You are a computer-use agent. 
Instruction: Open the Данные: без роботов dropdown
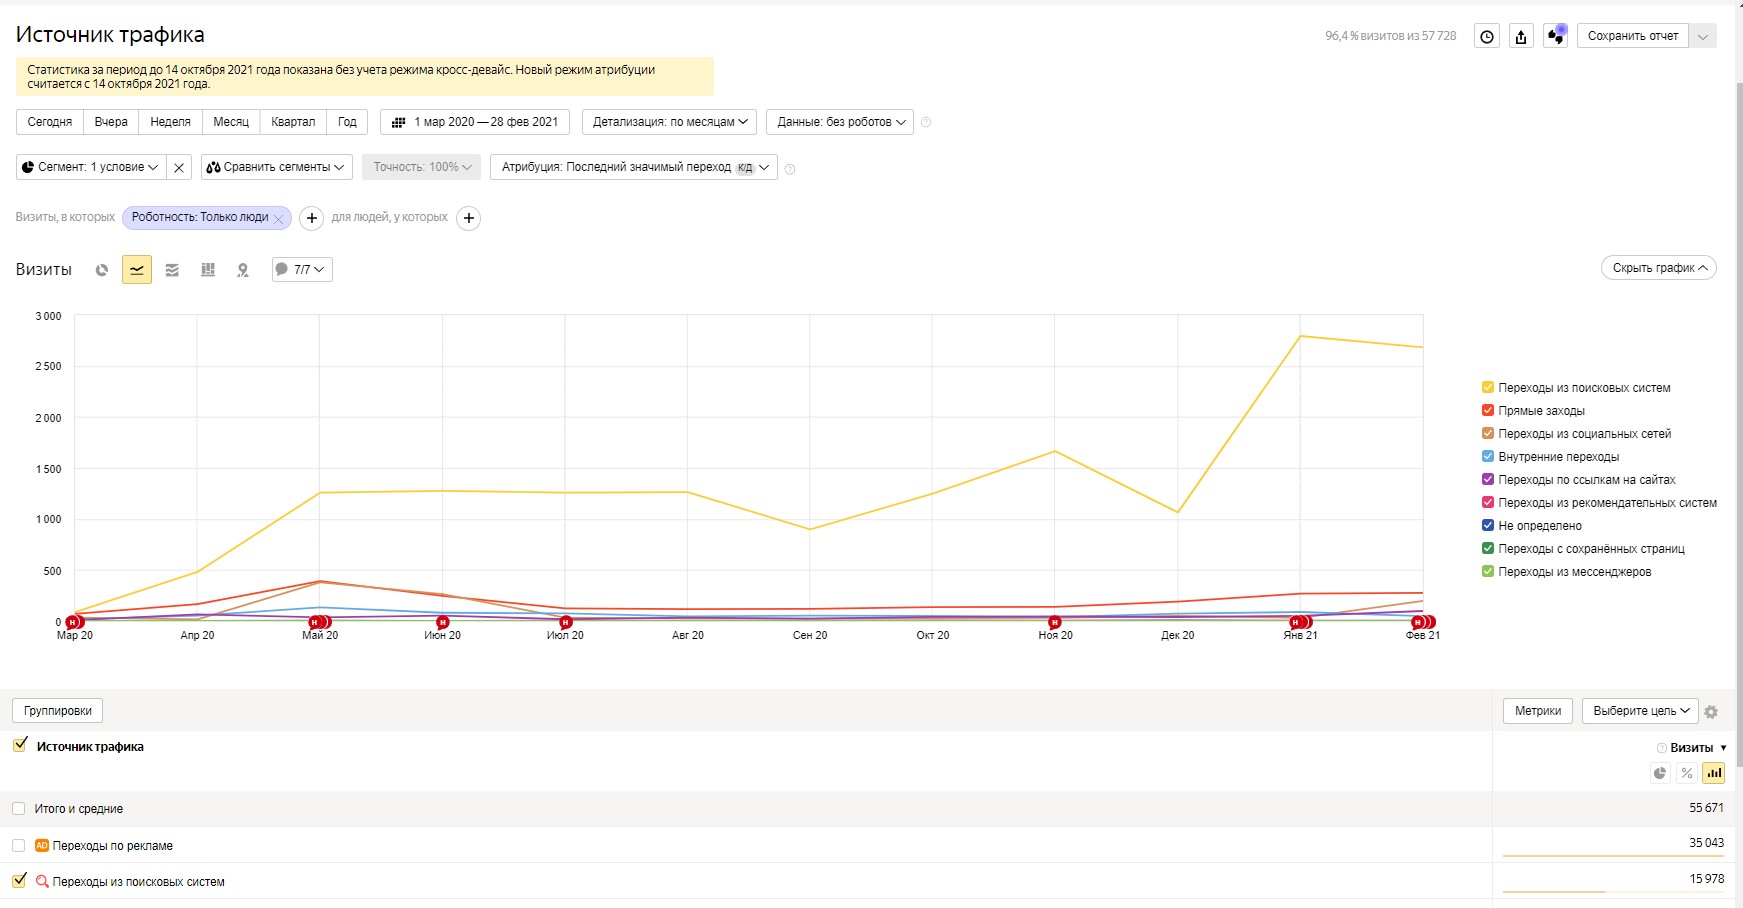(x=840, y=122)
